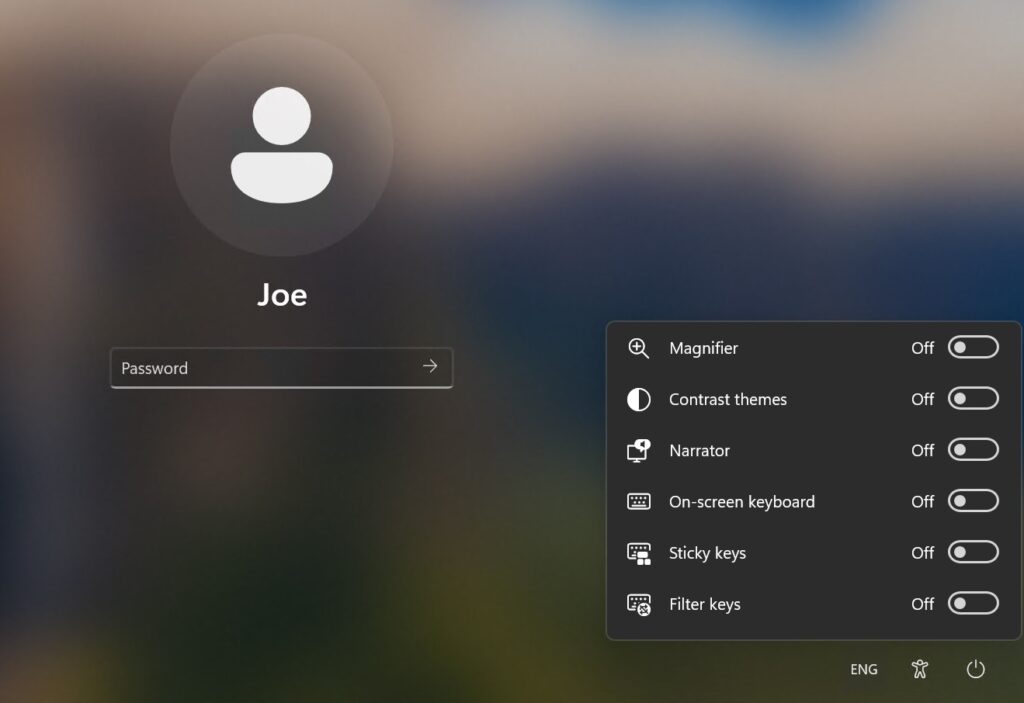The image size is (1024, 703).
Task: Submit password with the arrow button
Action: pyautogui.click(x=430, y=367)
